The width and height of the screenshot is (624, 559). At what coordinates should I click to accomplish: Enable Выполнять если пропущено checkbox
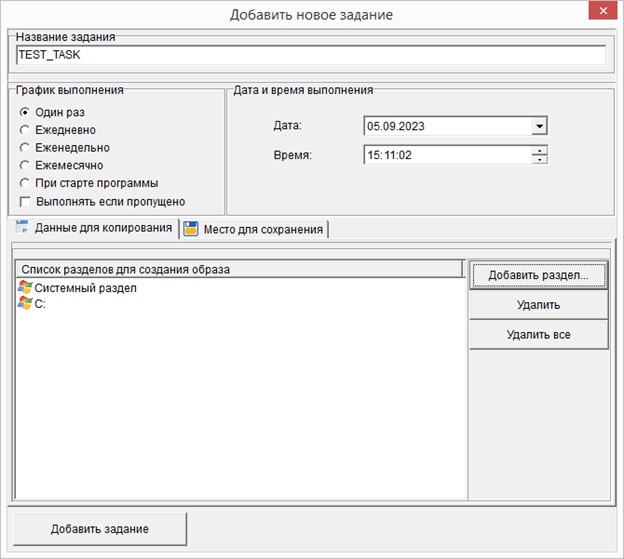(25, 202)
